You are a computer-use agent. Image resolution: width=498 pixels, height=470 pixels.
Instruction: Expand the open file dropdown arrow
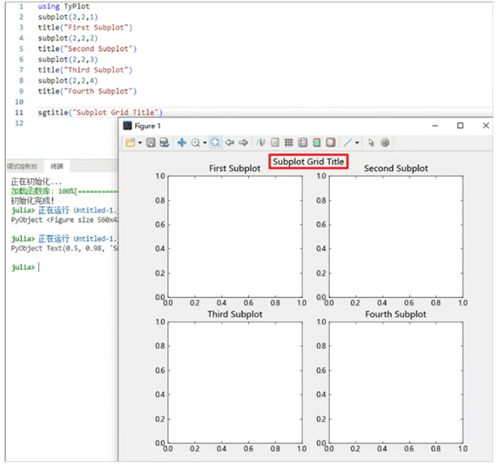pos(140,143)
